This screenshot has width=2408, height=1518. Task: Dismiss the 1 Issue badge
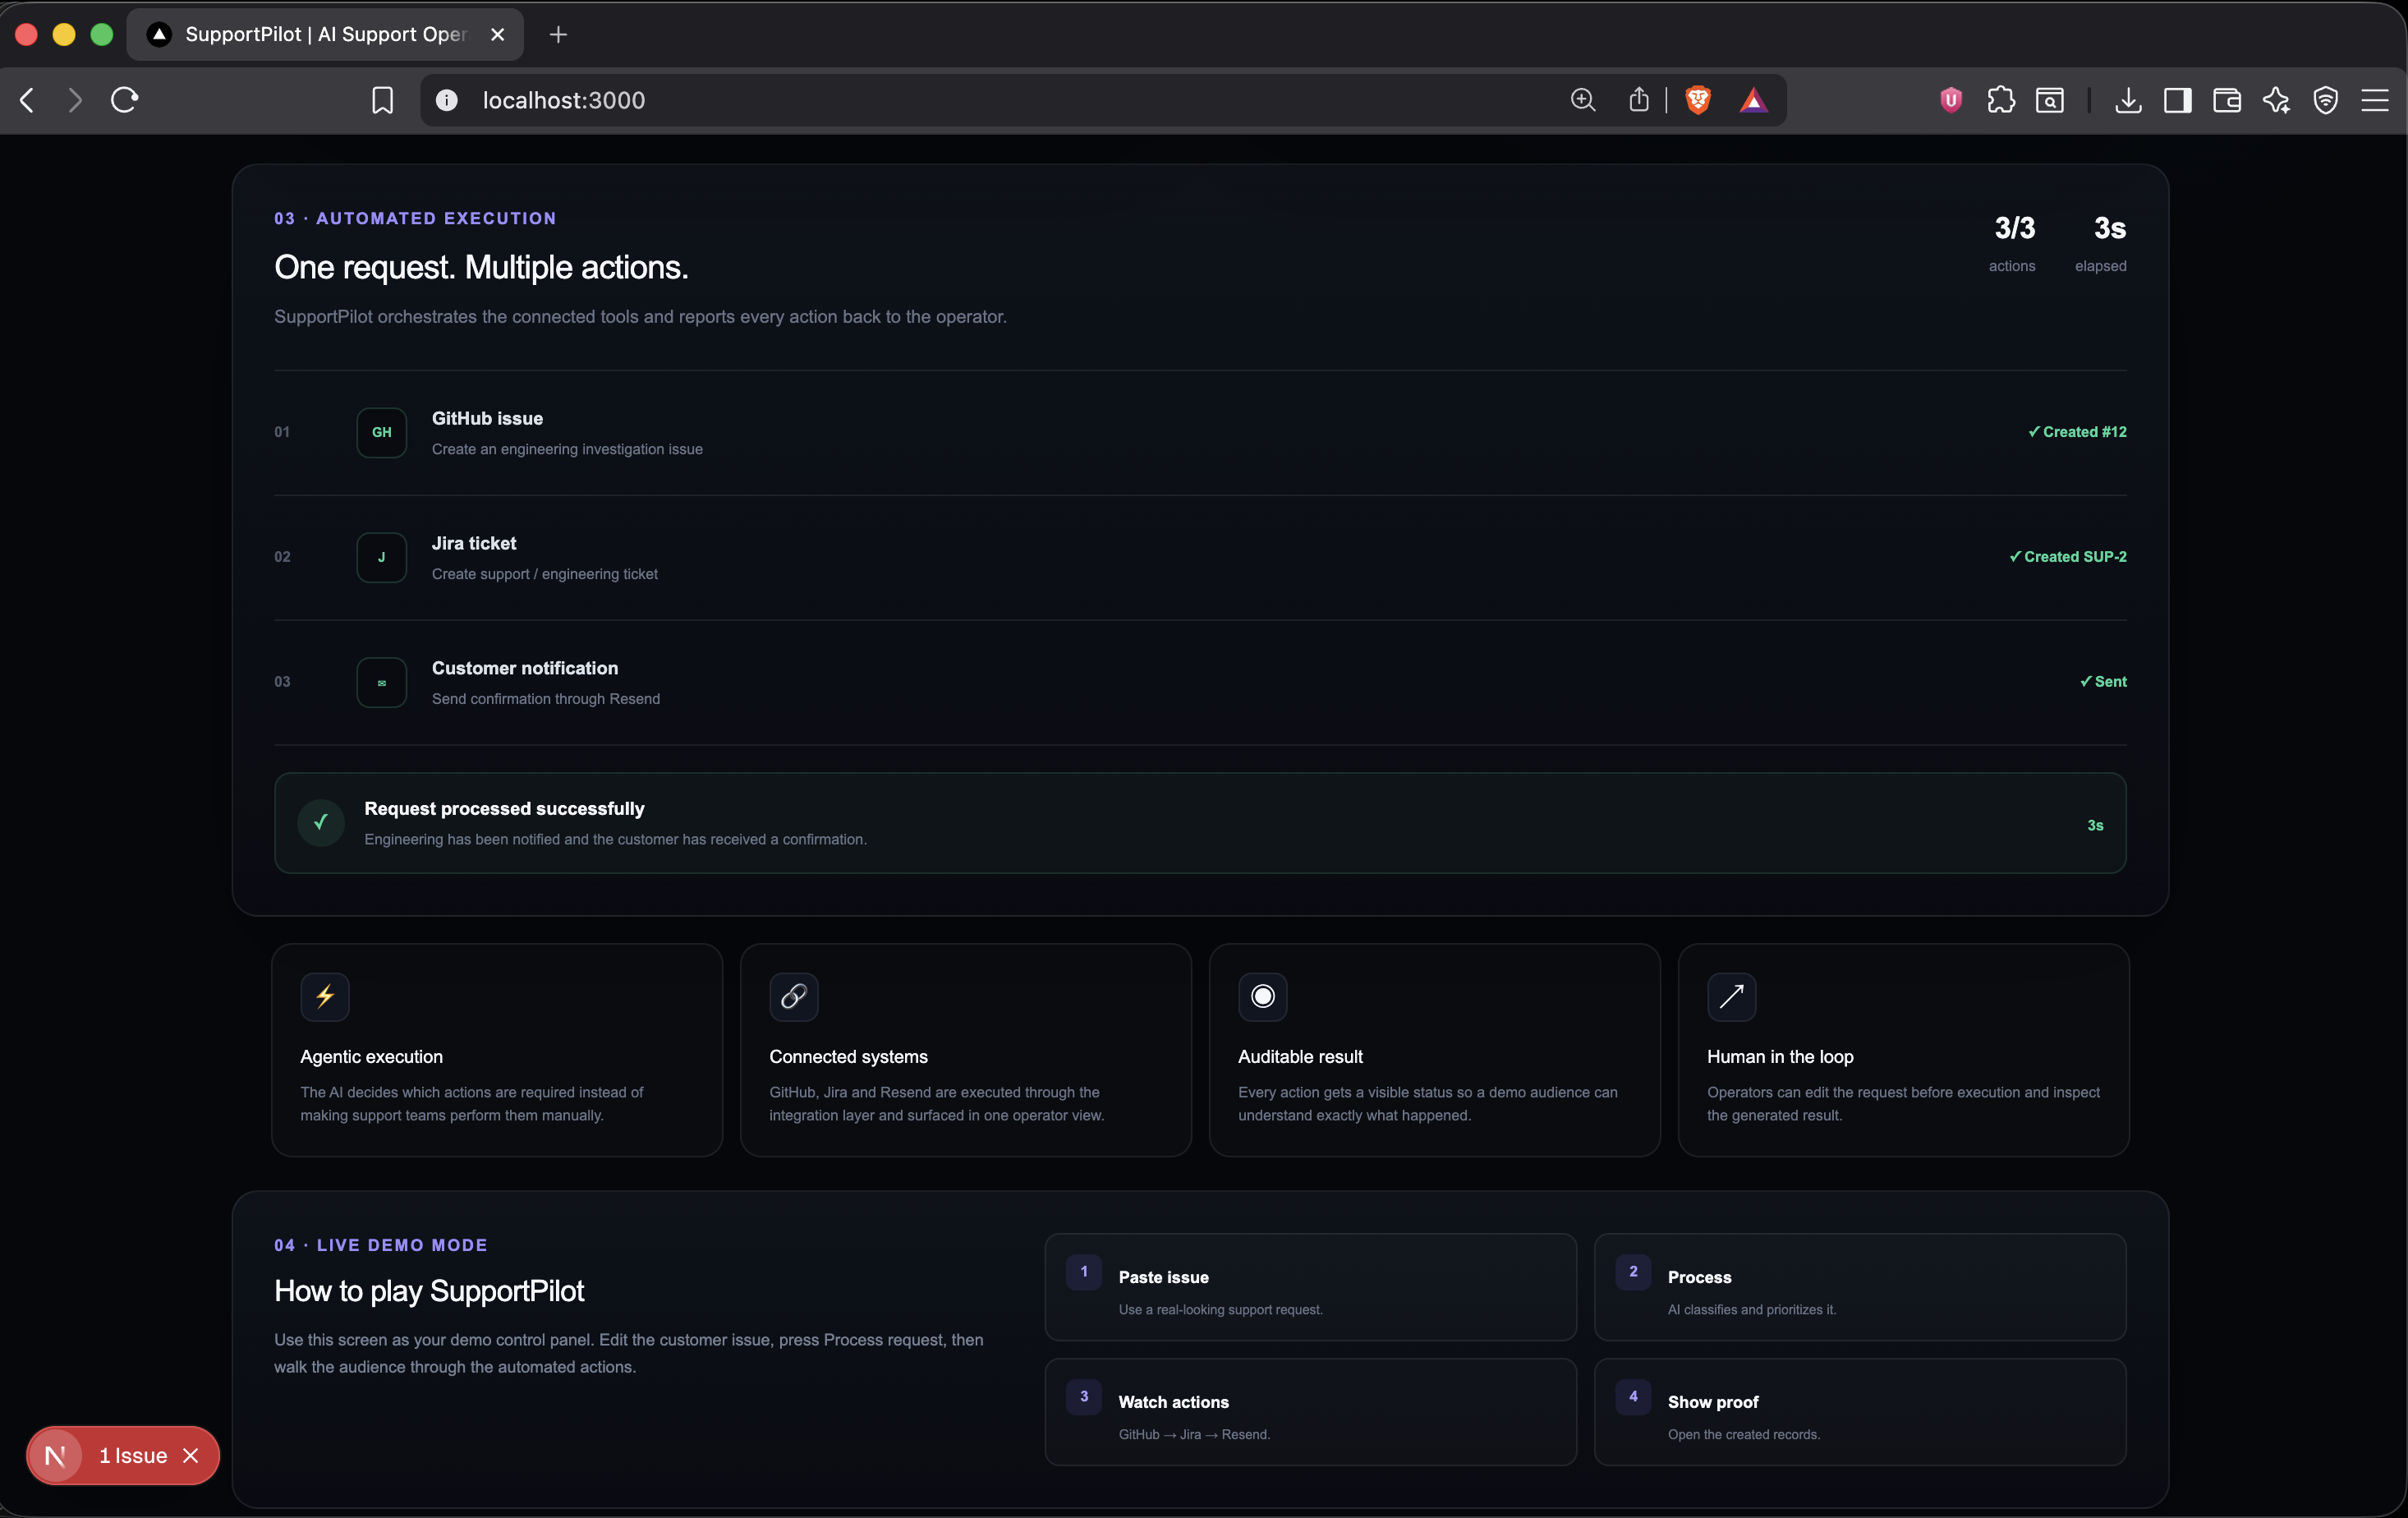tap(191, 1456)
